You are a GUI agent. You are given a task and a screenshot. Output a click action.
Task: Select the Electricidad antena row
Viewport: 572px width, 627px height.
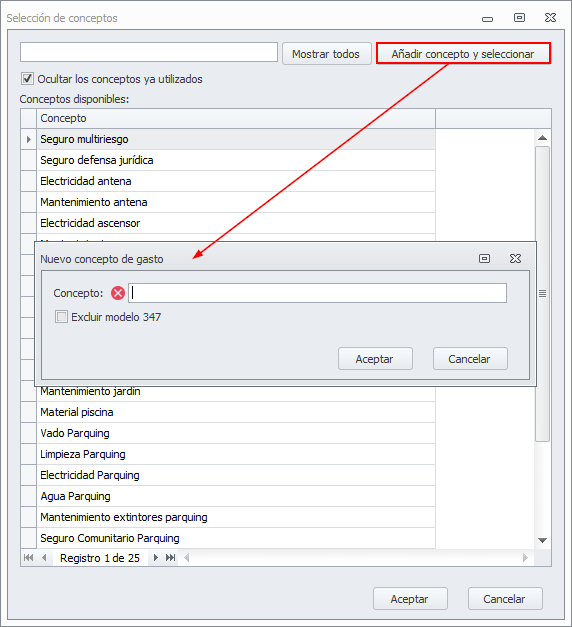[x=236, y=181]
